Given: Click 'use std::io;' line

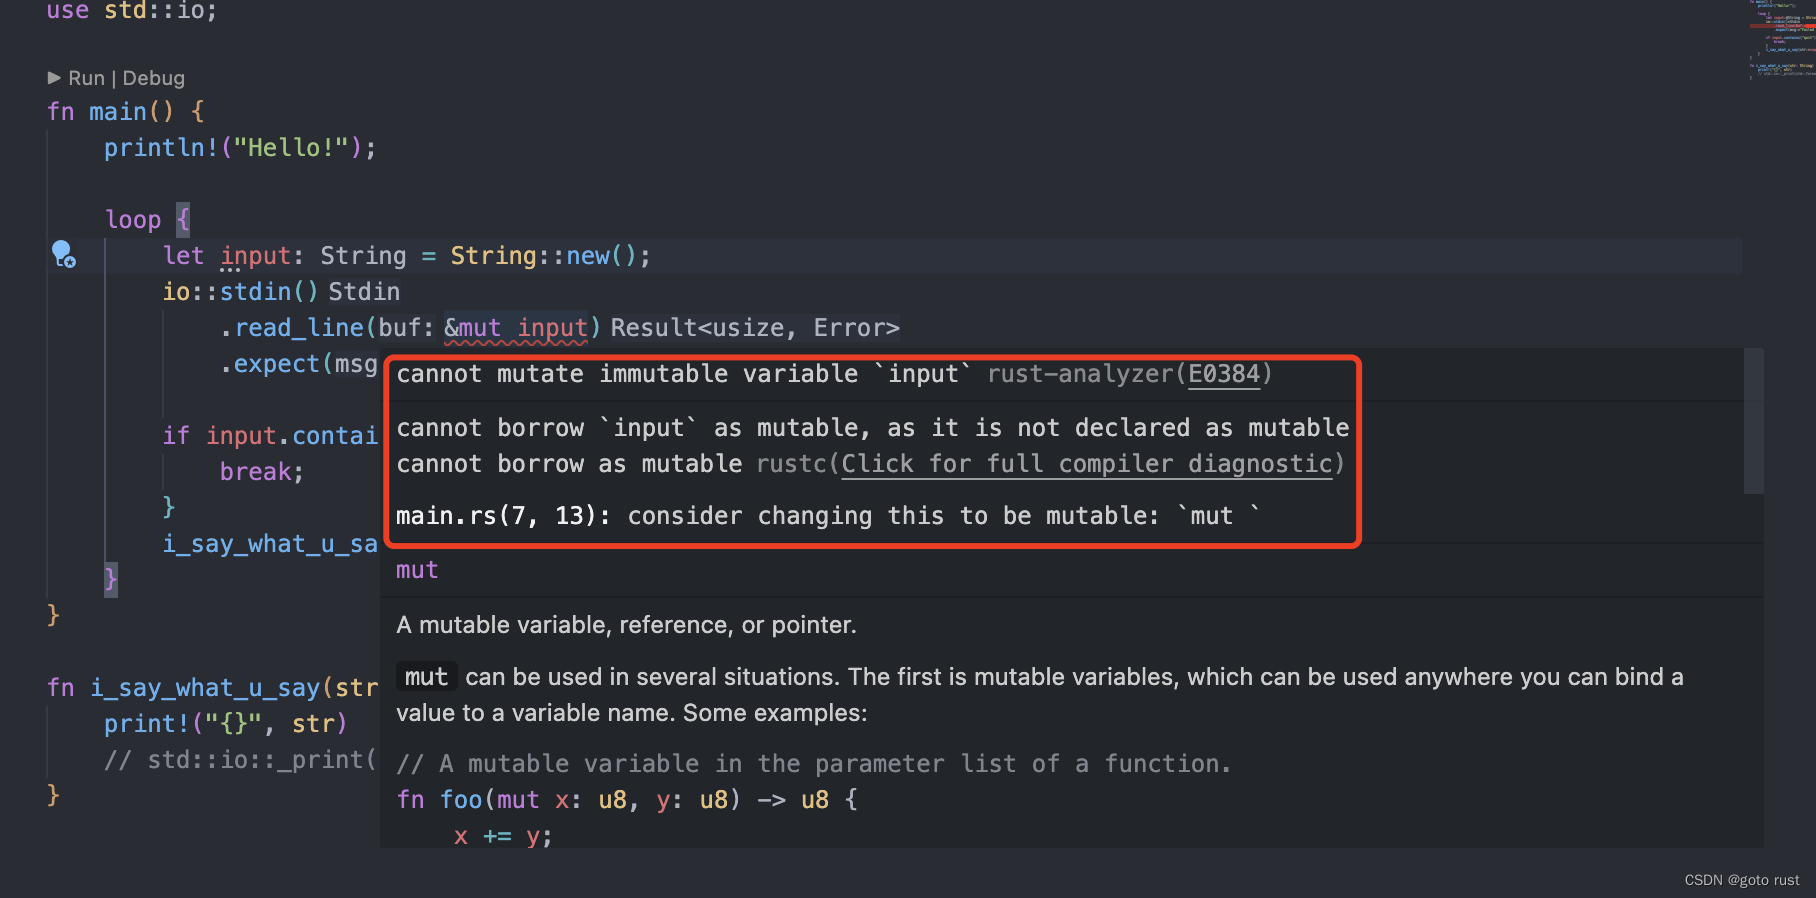Looking at the screenshot, I should click(x=132, y=11).
